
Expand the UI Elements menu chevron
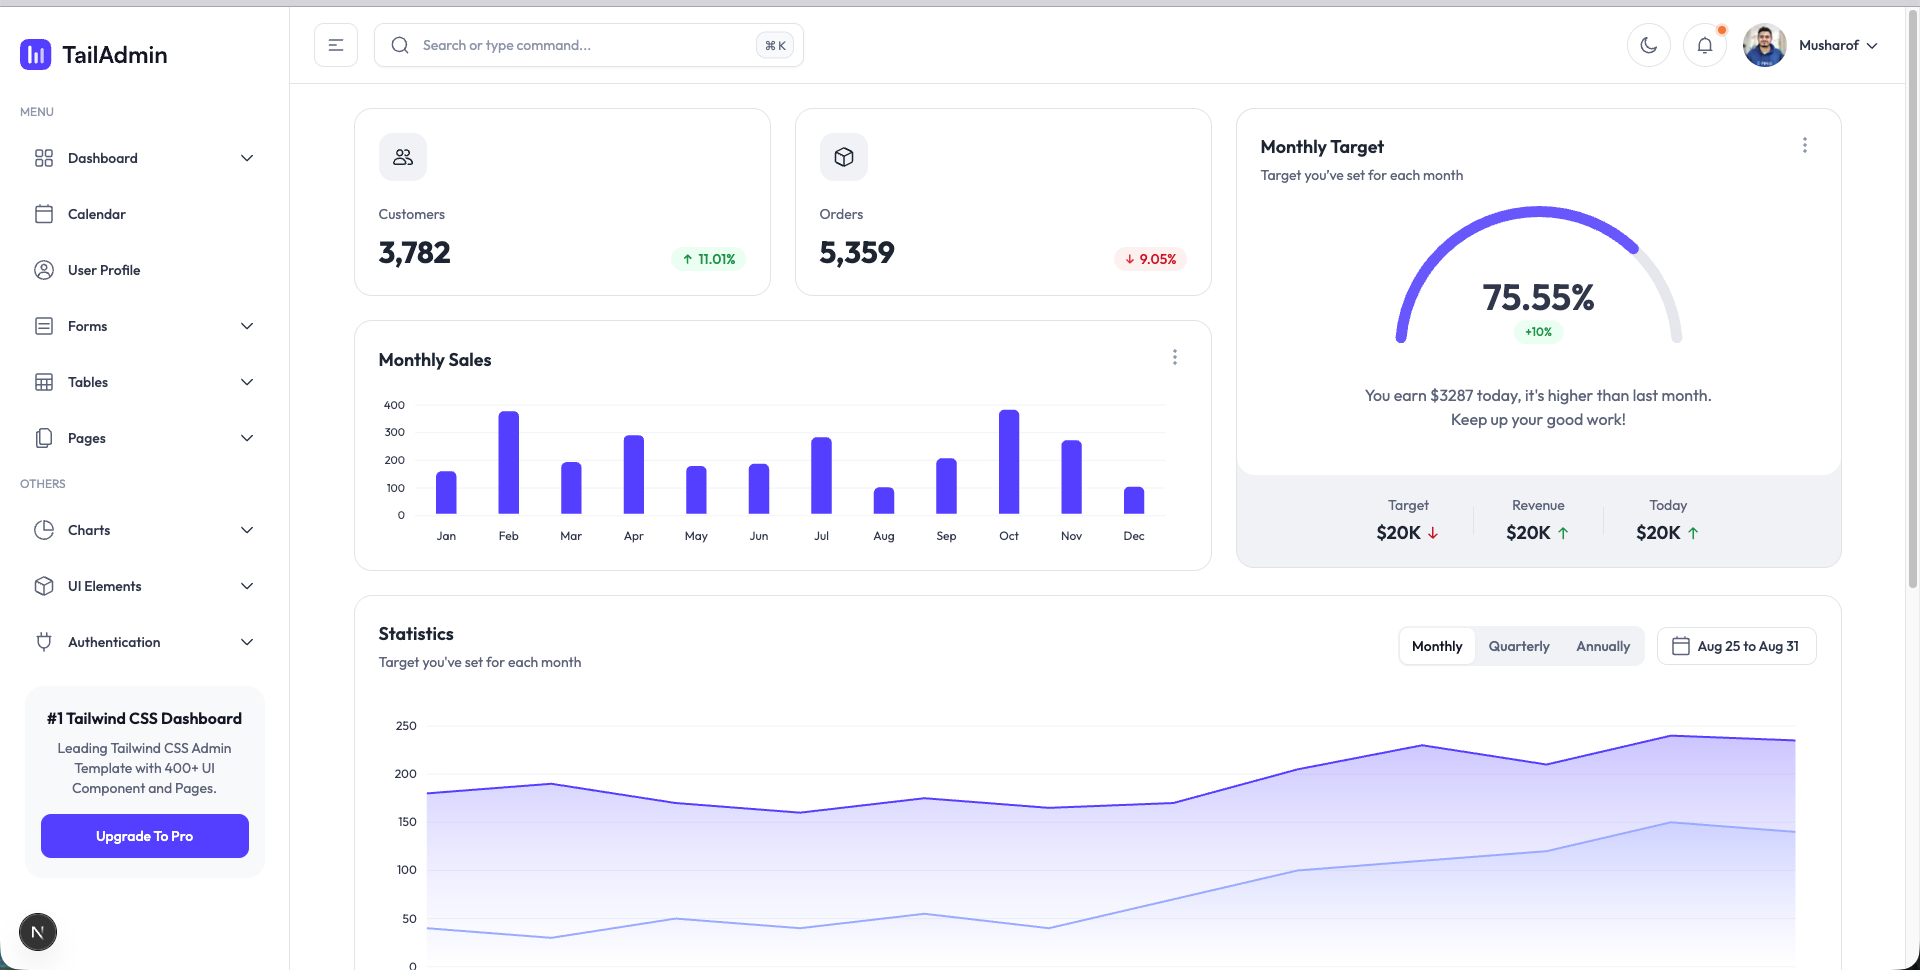(247, 586)
